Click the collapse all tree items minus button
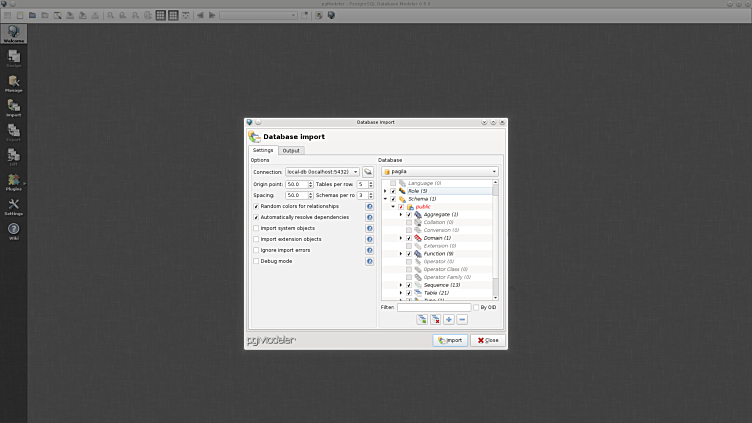Screen dimensions: 752x423 462,319
